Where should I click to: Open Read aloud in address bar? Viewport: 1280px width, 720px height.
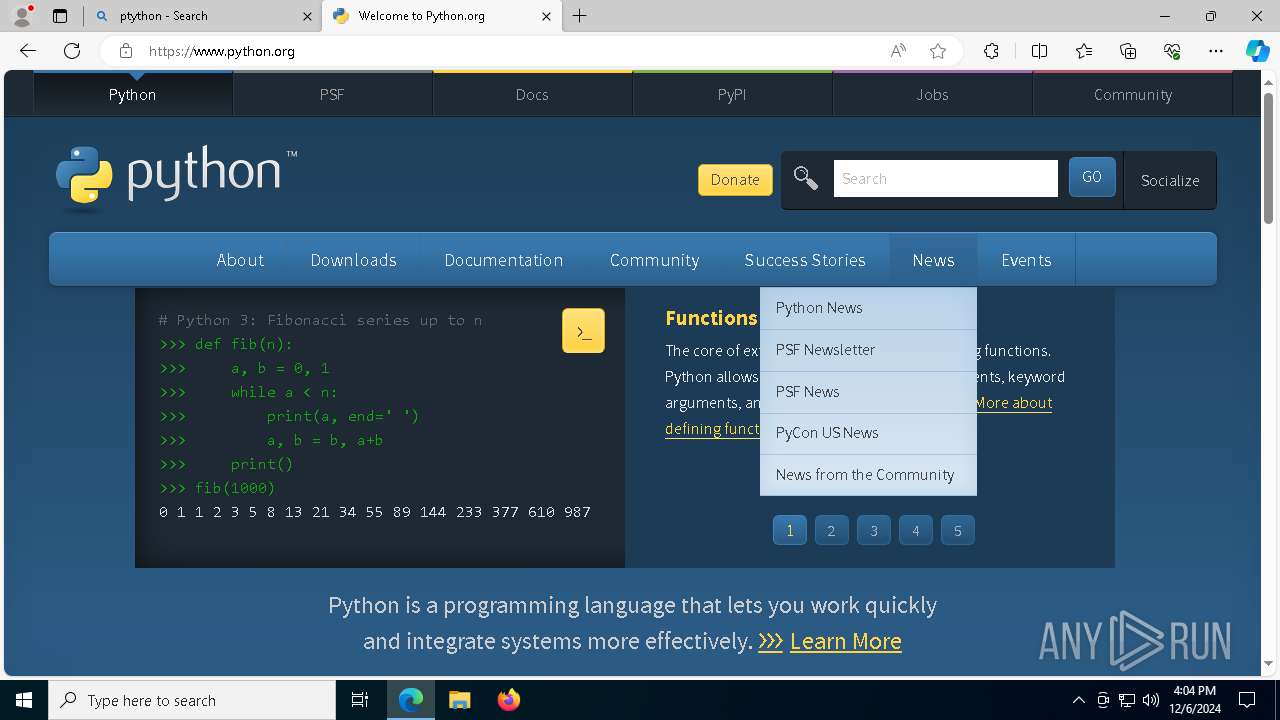898,51
